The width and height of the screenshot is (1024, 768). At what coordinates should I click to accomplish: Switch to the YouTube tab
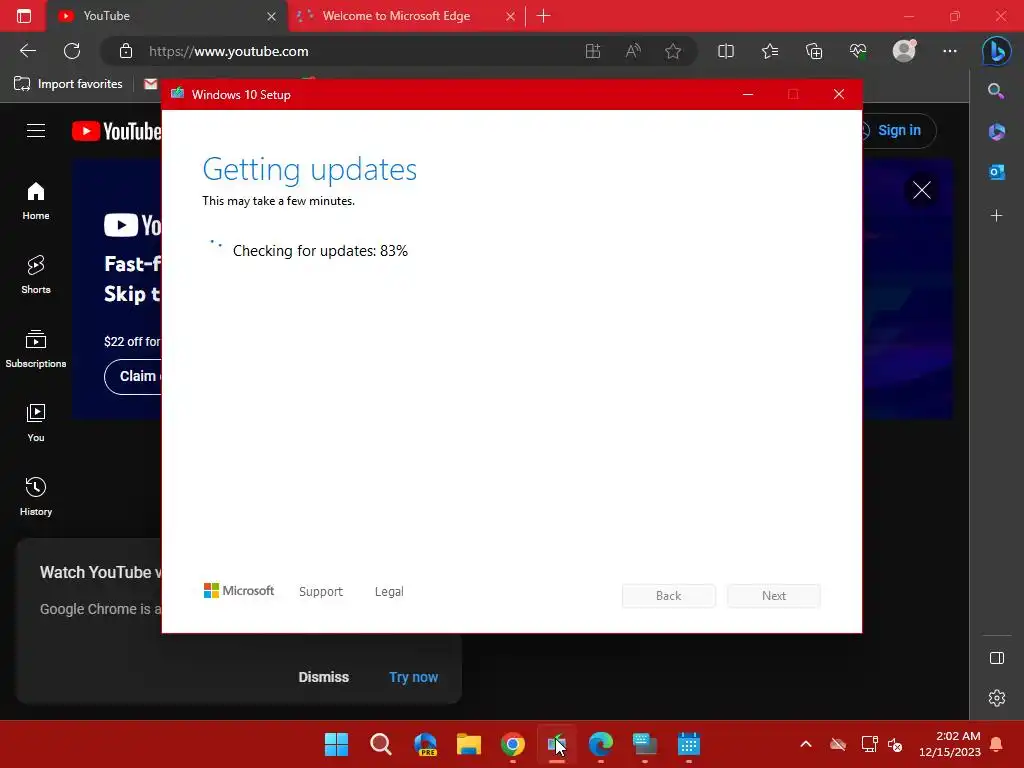tap(167, 16)
